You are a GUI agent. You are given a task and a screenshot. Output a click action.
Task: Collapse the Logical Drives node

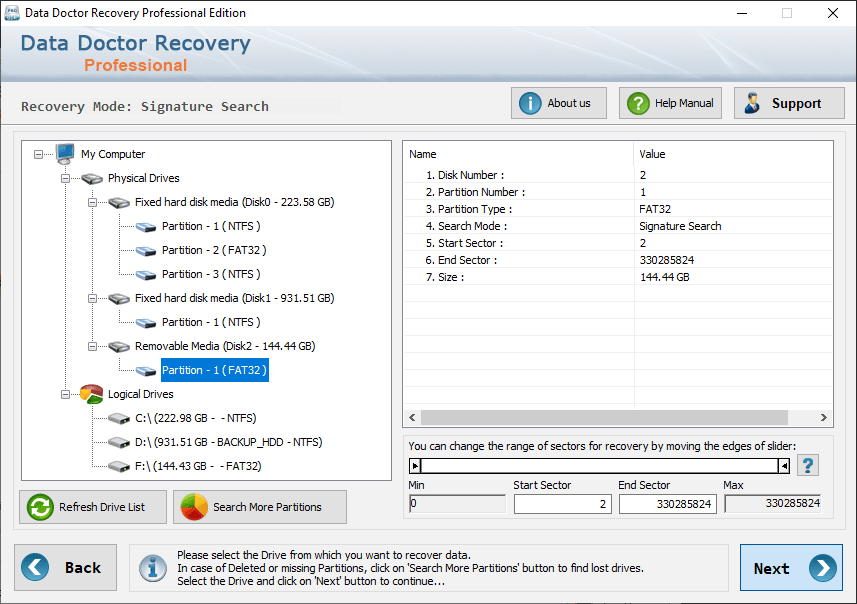pos(66,395)
